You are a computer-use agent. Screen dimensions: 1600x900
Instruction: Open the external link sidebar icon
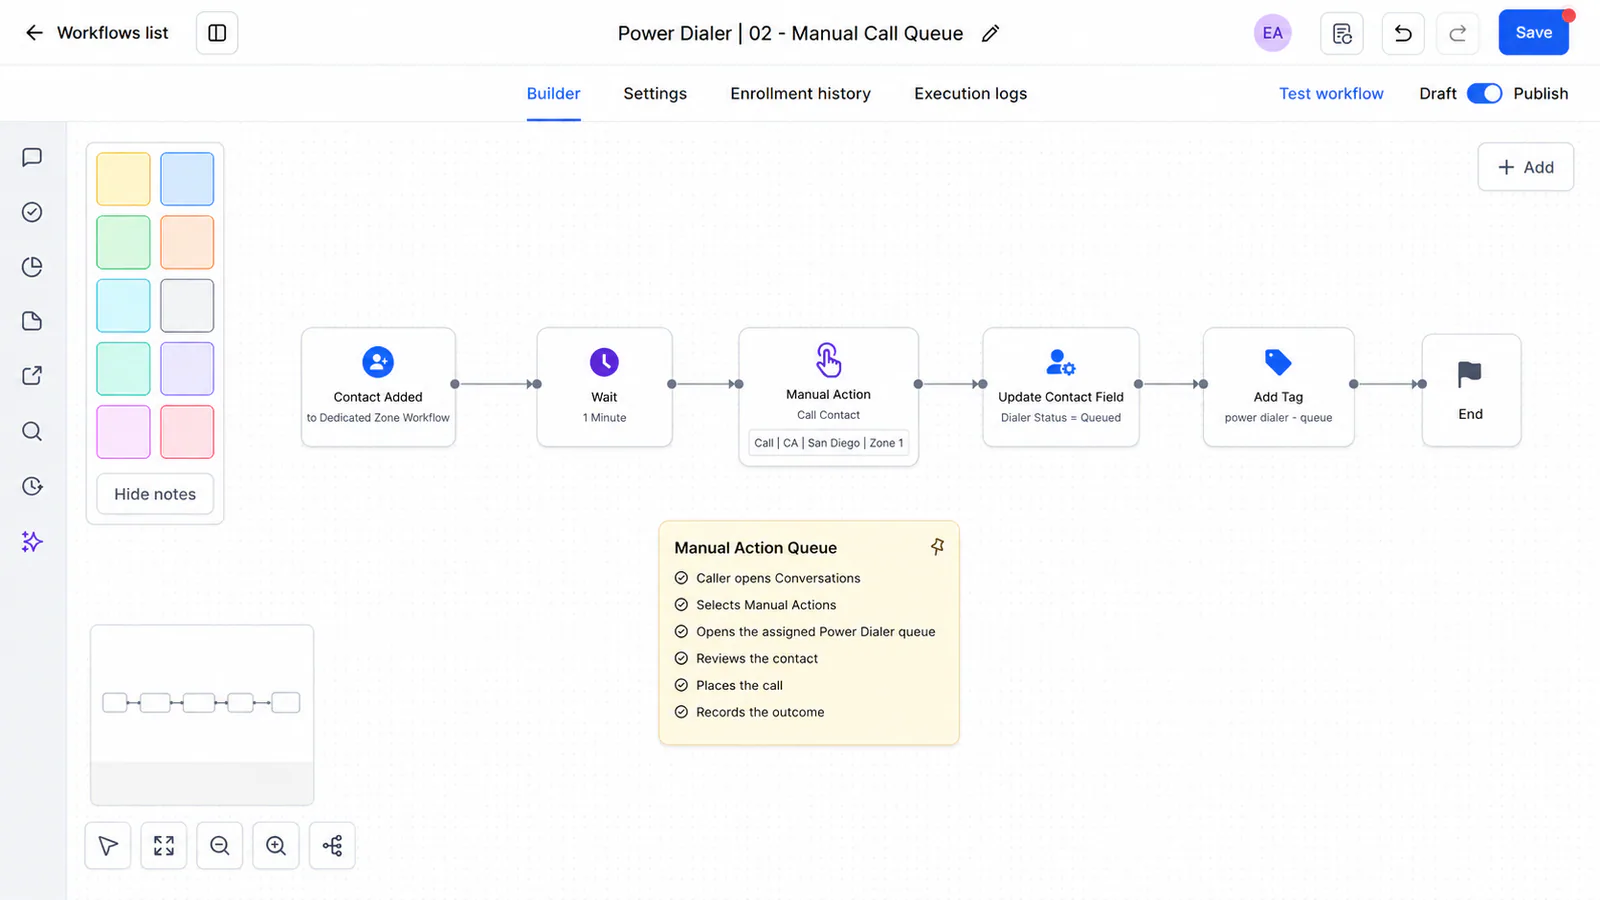[x=32, y=376]
